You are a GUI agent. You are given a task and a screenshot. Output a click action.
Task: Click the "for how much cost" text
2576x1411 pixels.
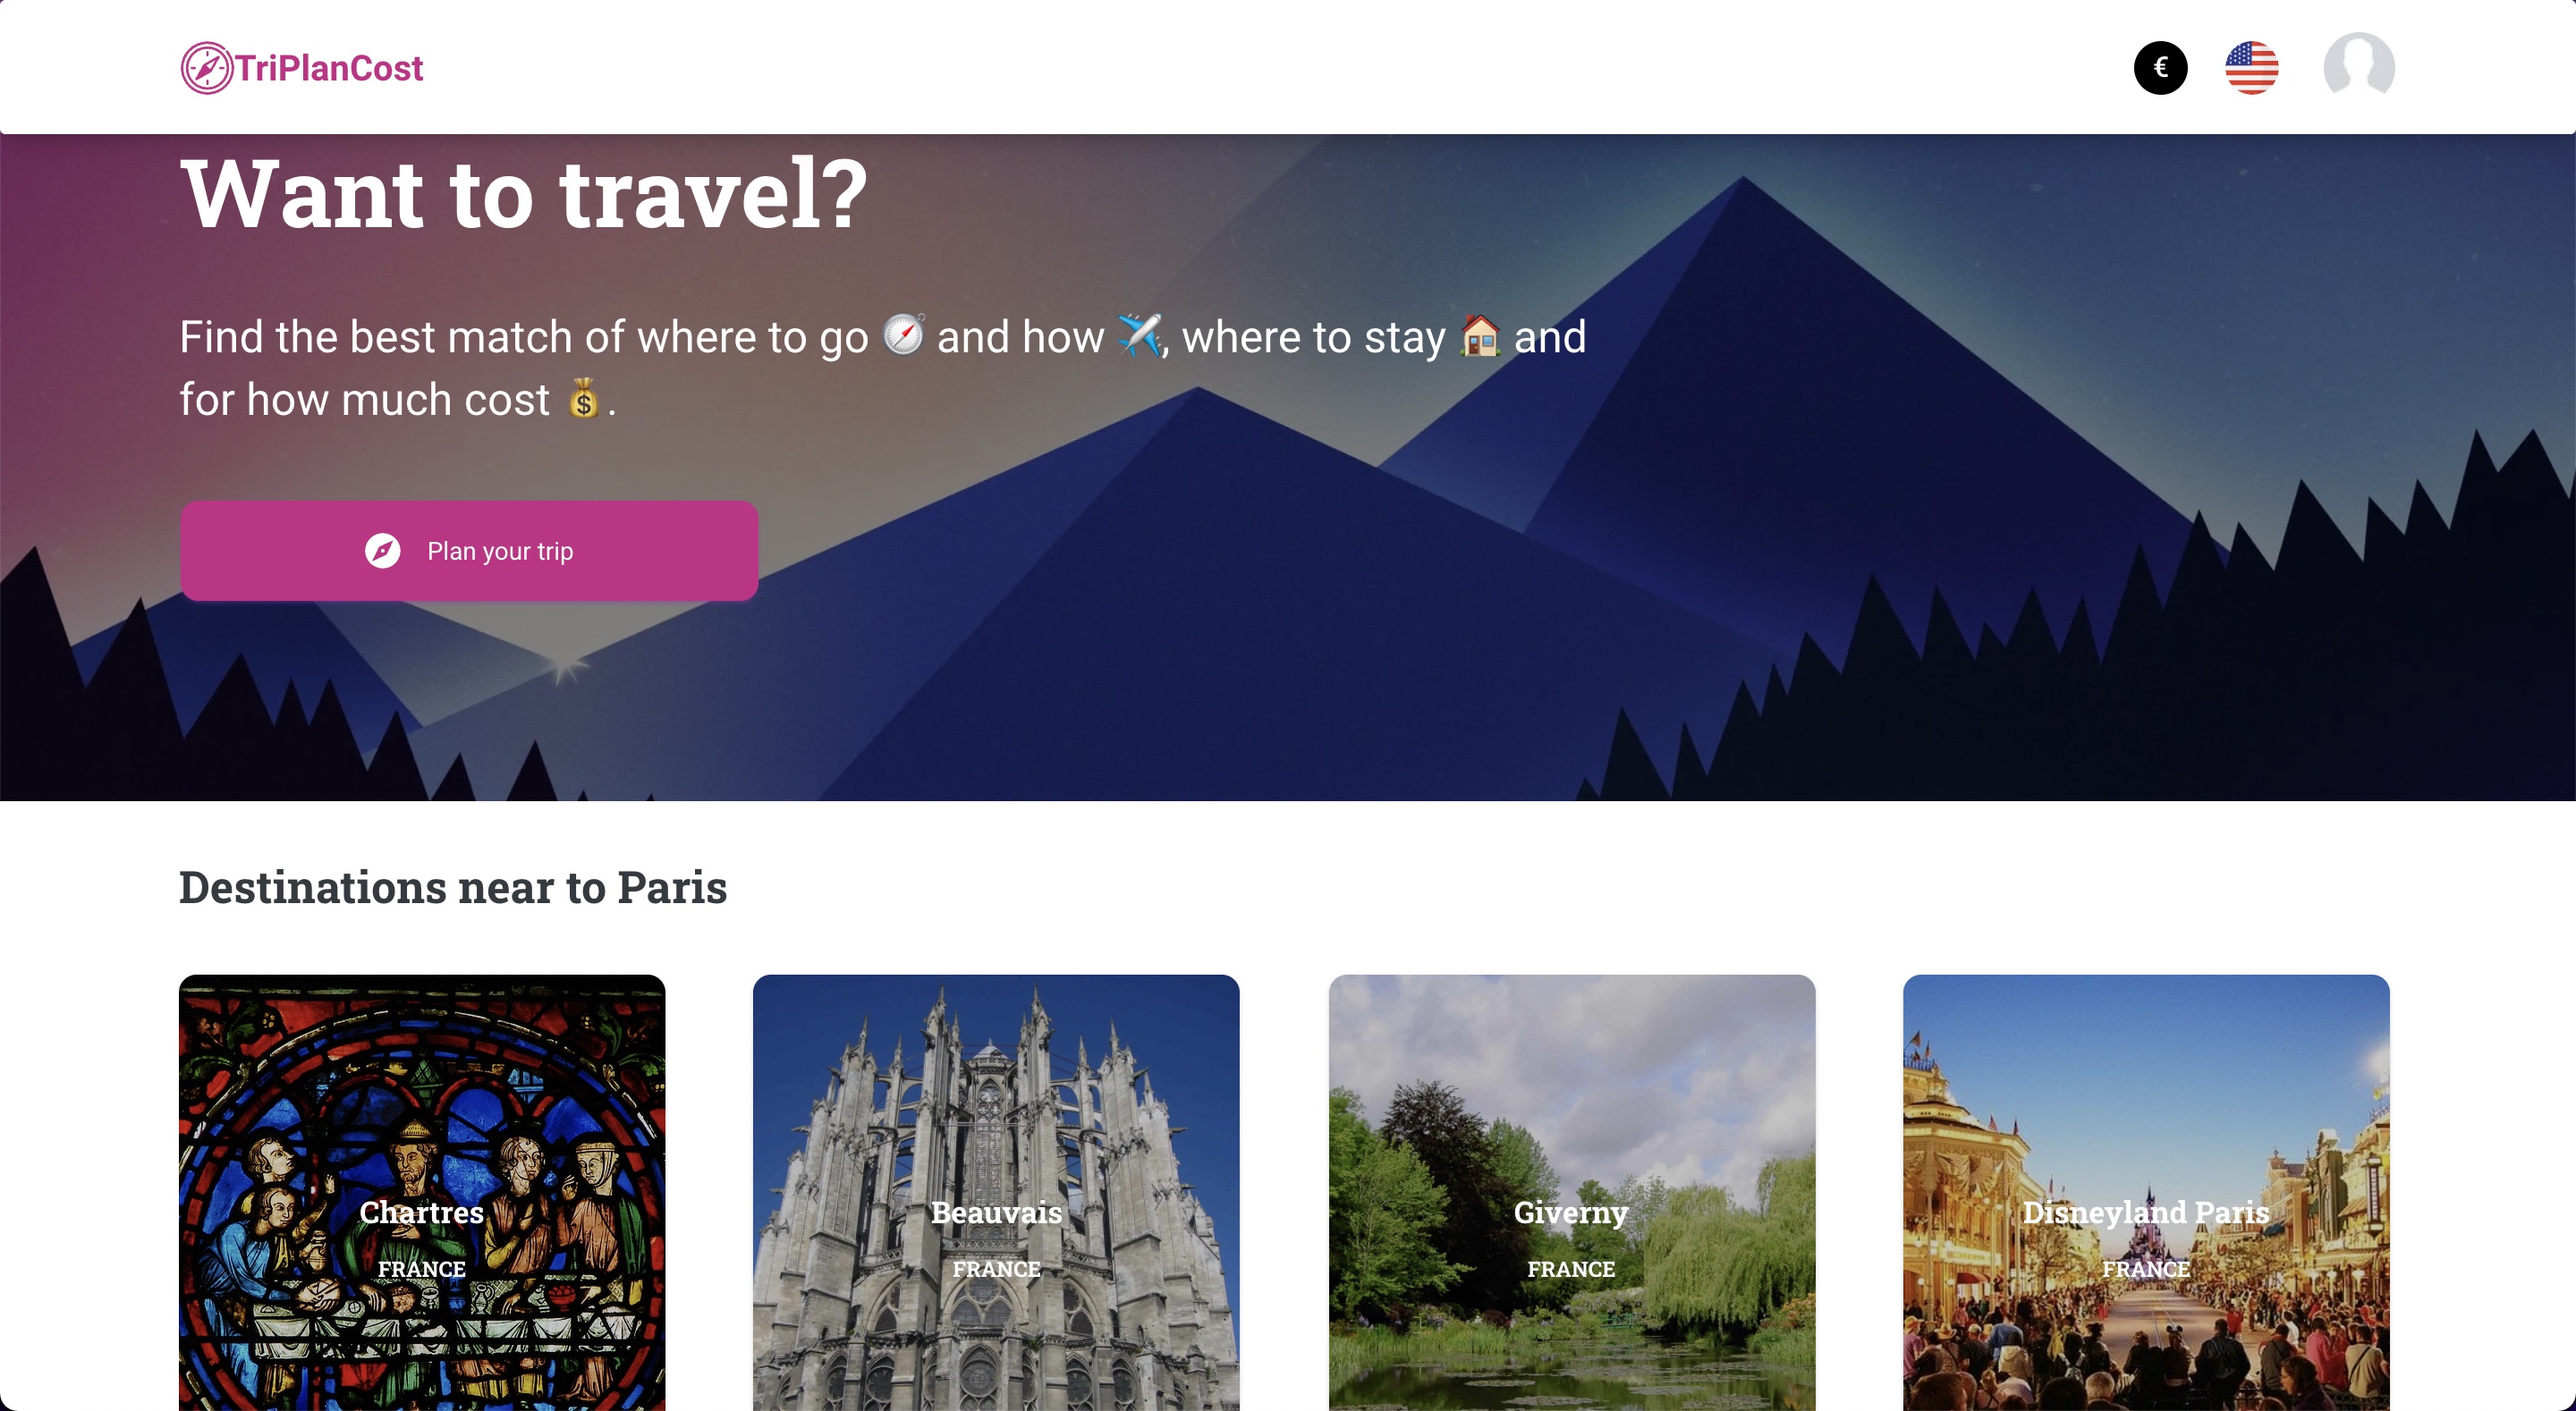(364, 400)
